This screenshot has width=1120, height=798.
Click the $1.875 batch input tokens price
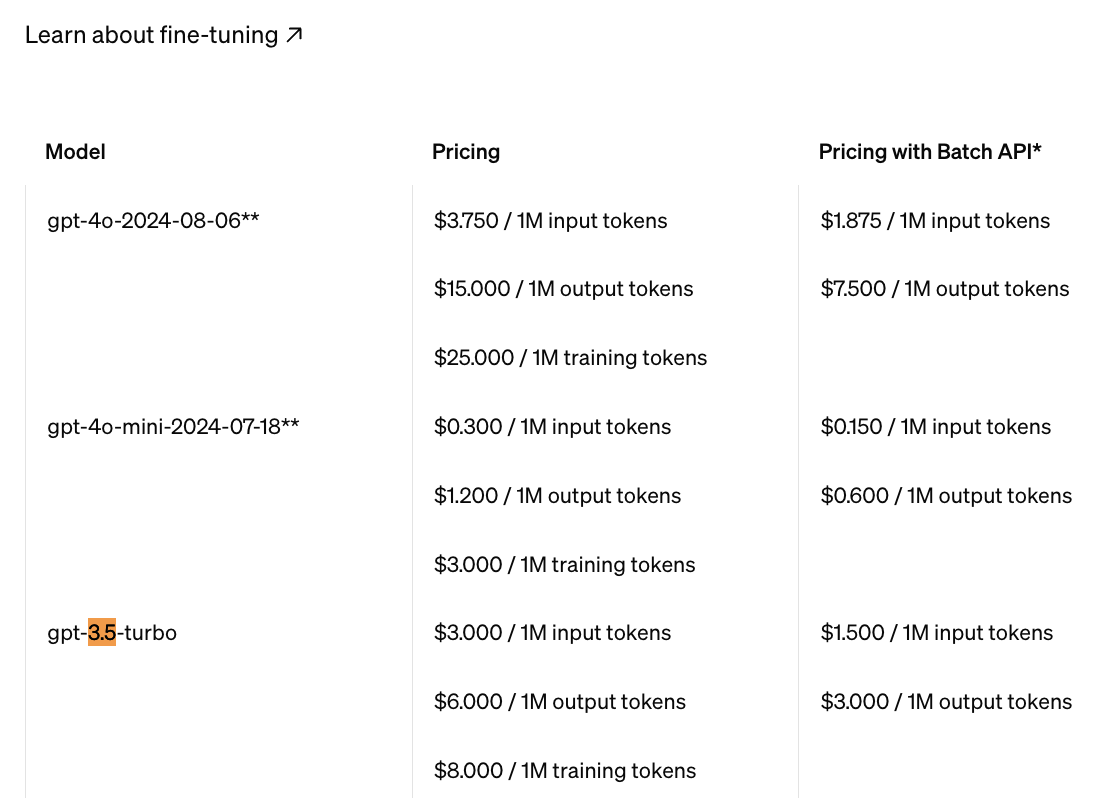935,221
